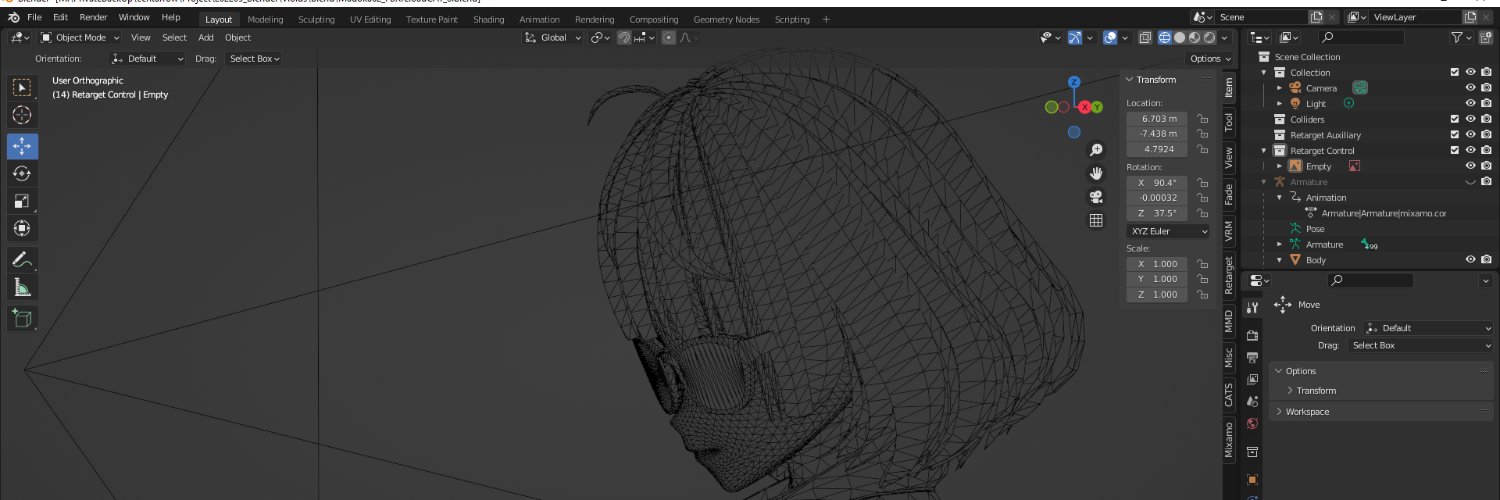Choose the Annotate pencil tool

tap(22, 259)
